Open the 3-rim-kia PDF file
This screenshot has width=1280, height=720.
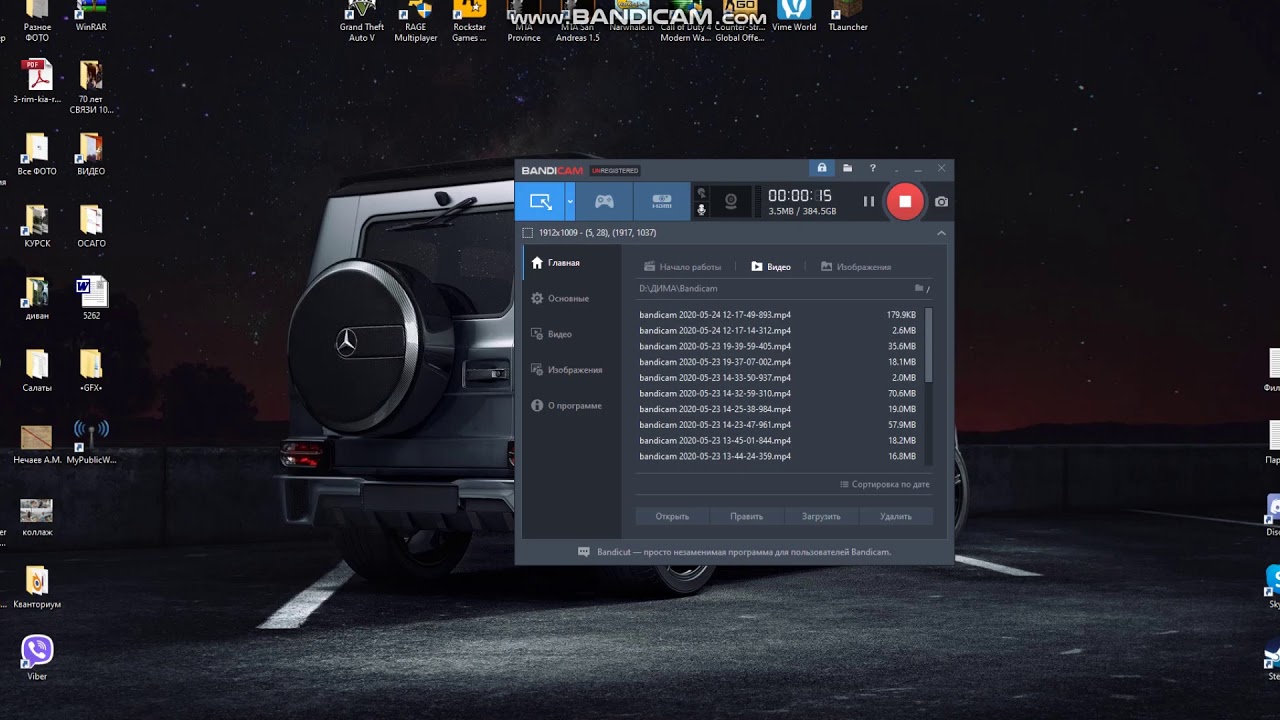[37, 82]
